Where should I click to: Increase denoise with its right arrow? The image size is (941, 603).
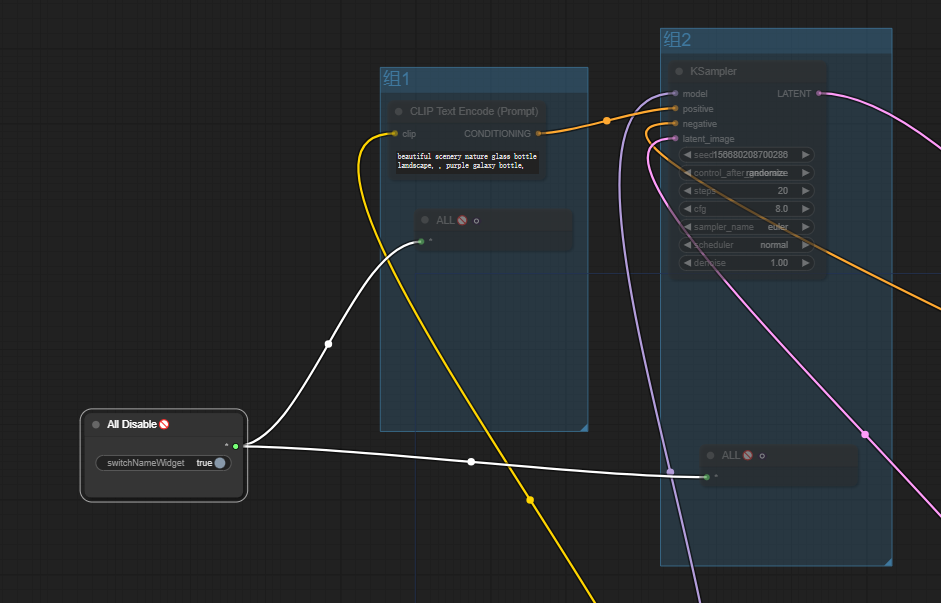click(806, 263)
